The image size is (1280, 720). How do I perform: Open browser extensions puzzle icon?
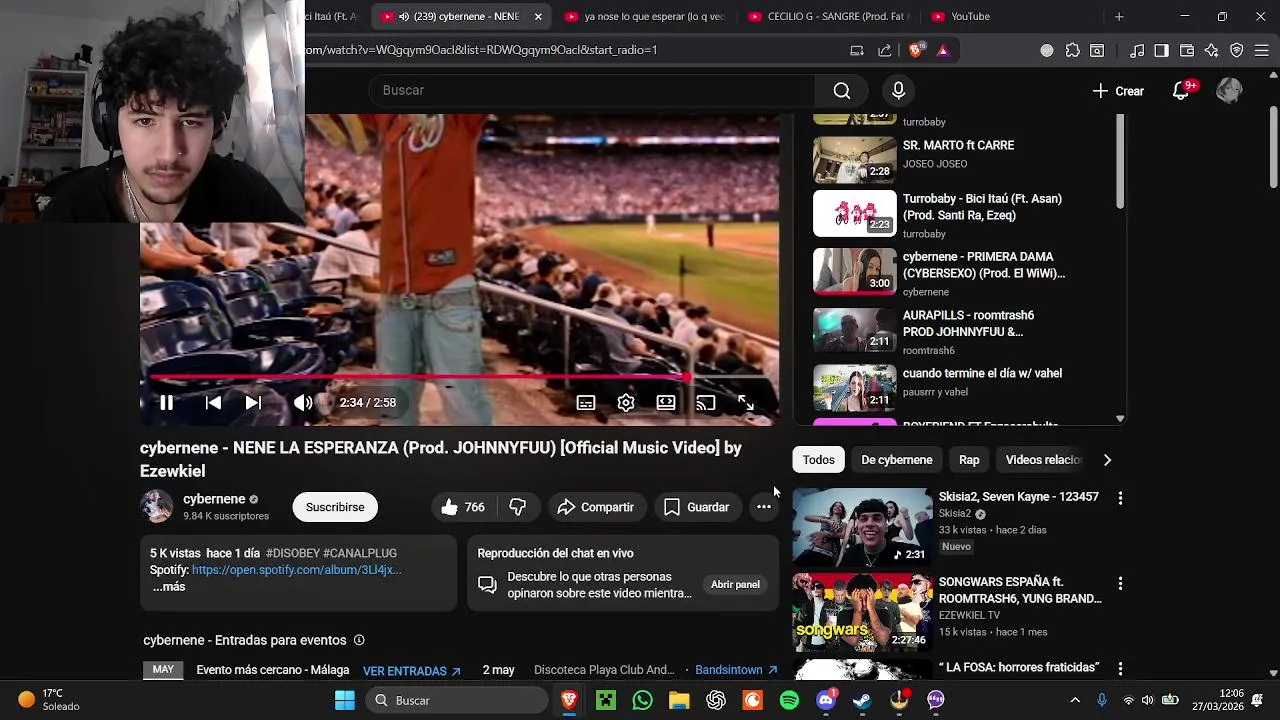1072,50
